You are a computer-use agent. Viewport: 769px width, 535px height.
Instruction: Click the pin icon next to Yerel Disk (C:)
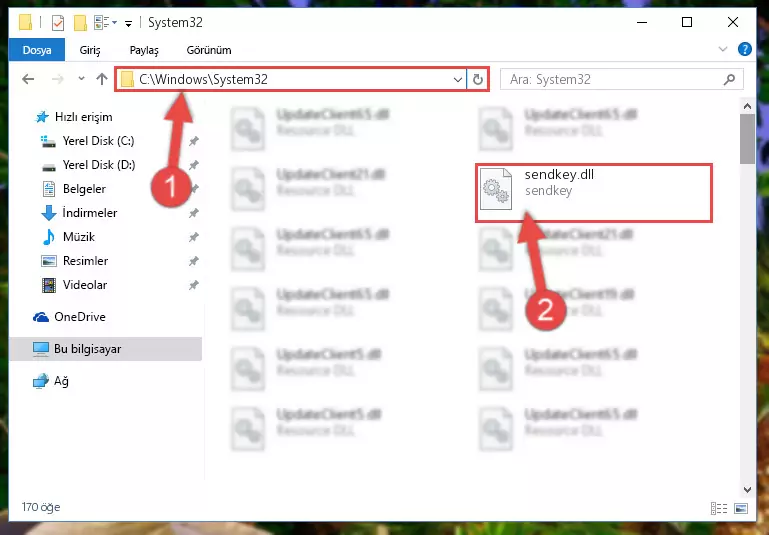(x=194, y=141)
